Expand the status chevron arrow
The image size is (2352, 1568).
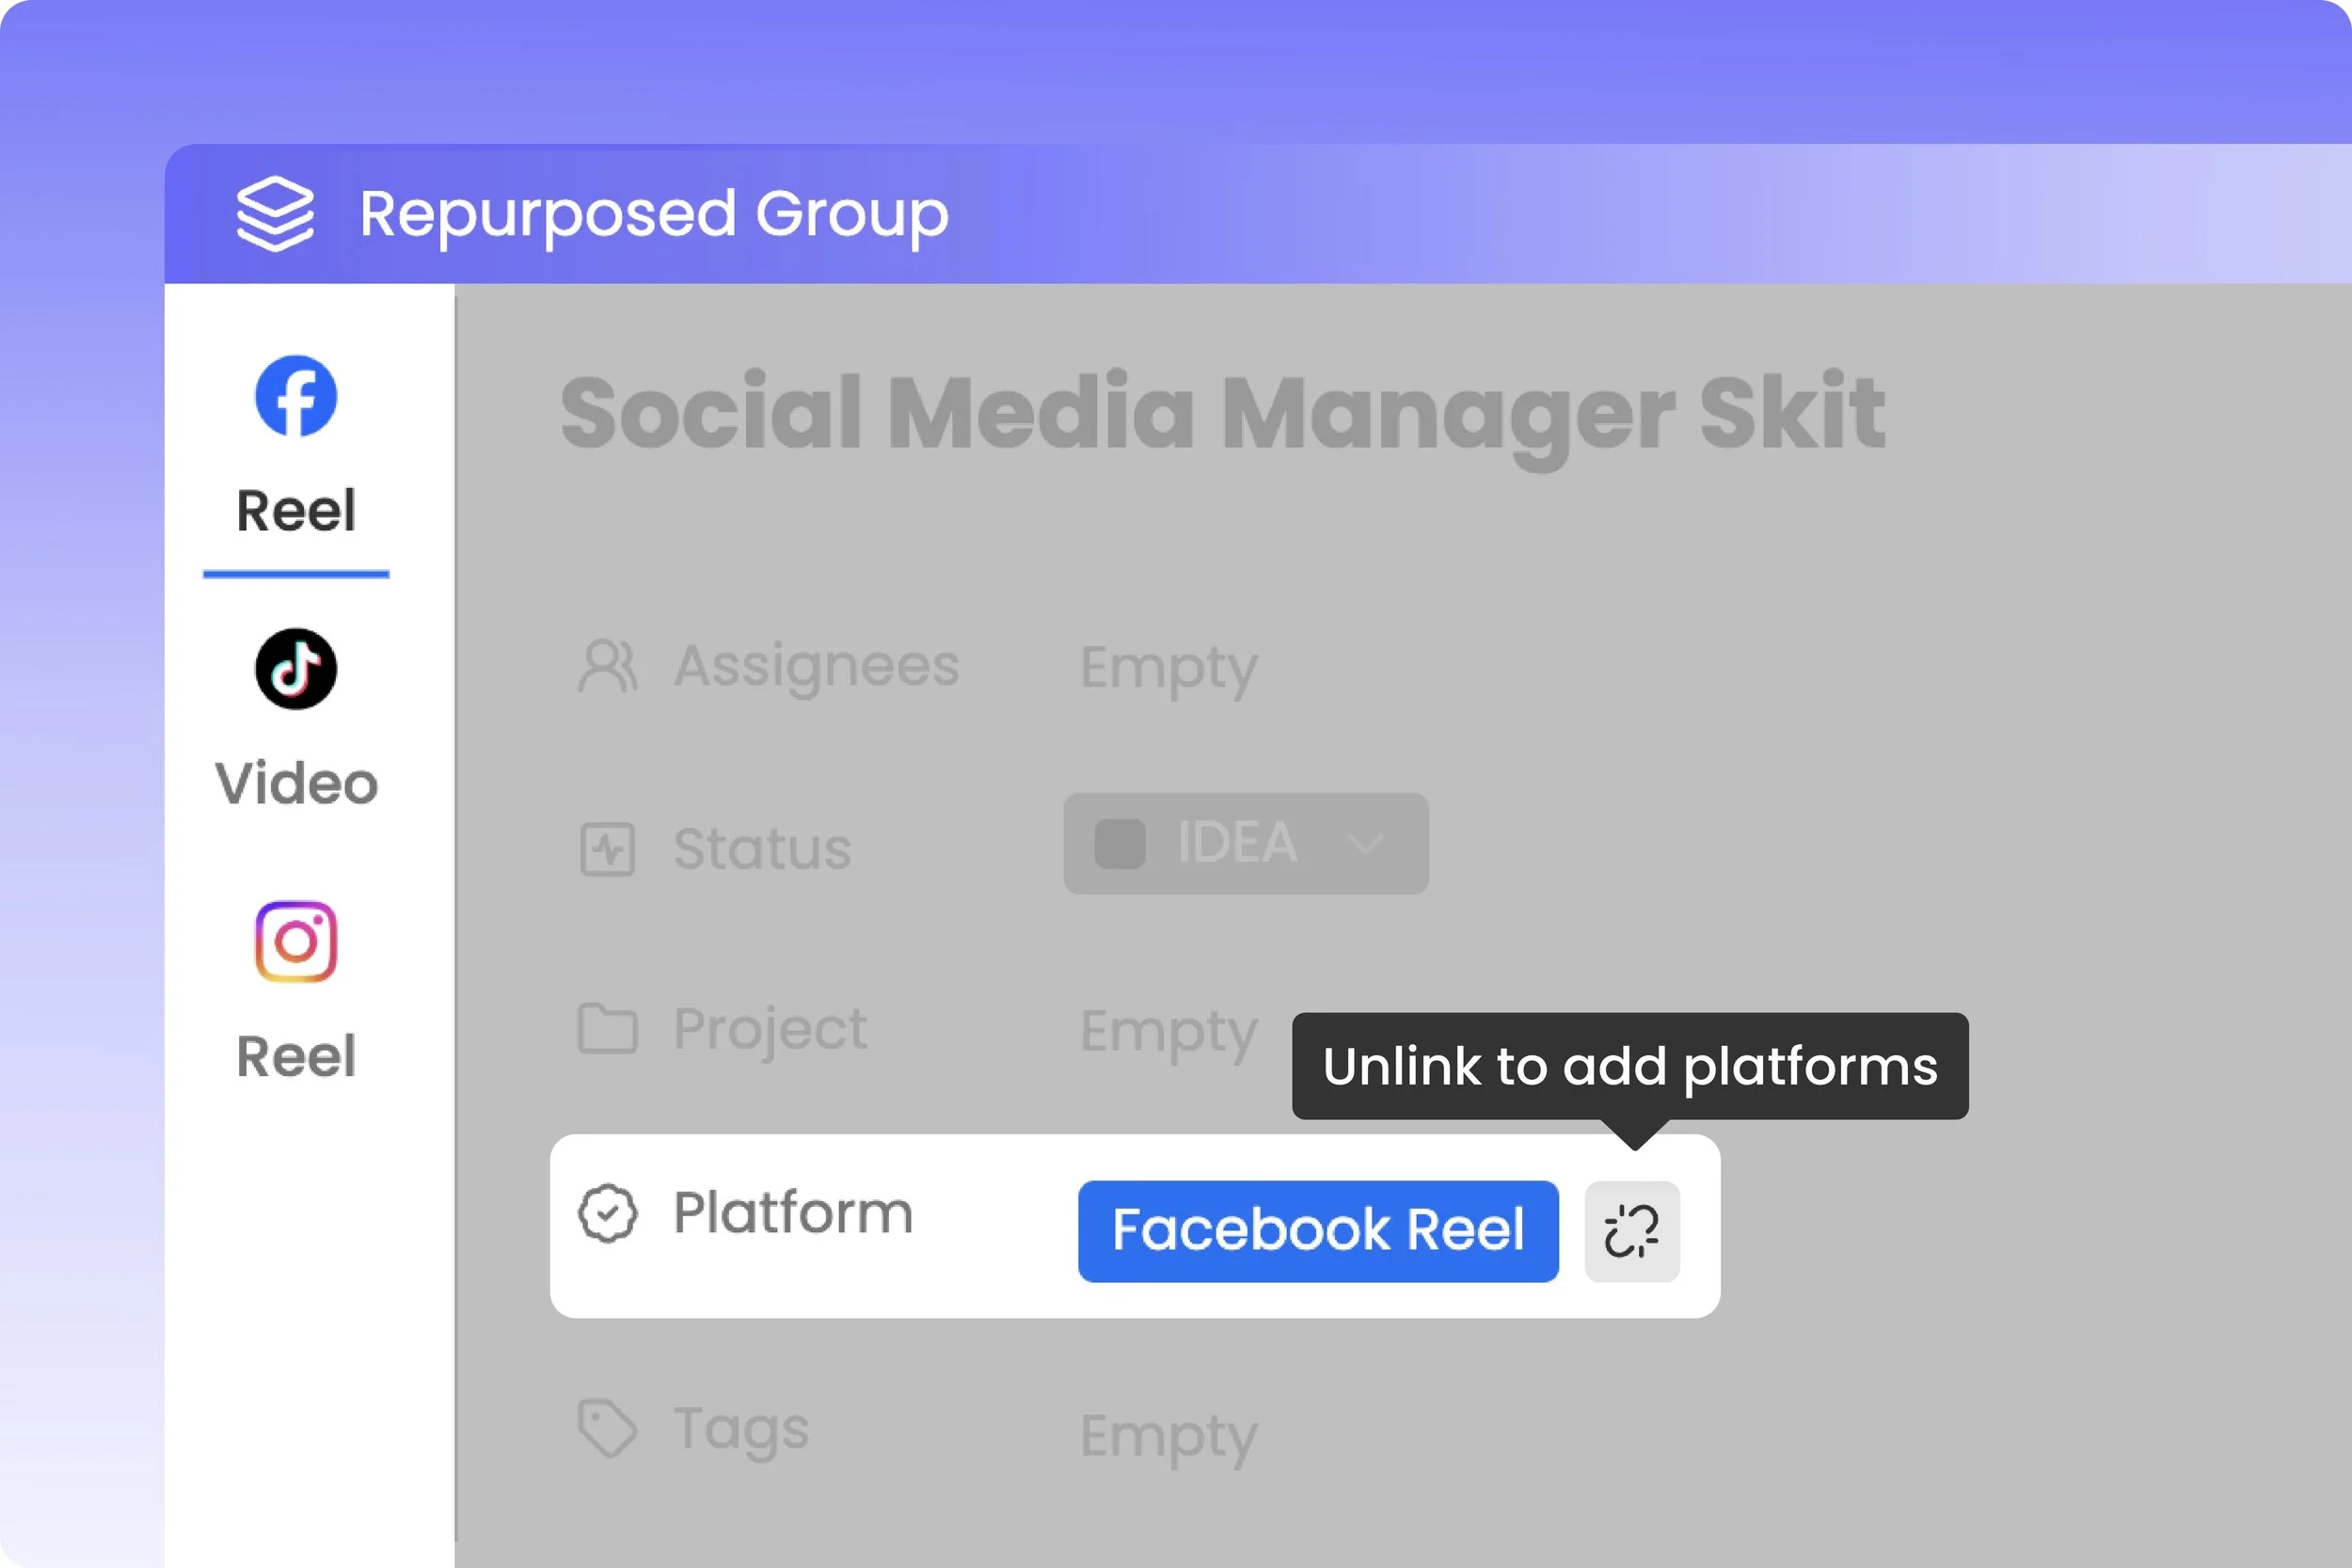tap(1365, 843)
